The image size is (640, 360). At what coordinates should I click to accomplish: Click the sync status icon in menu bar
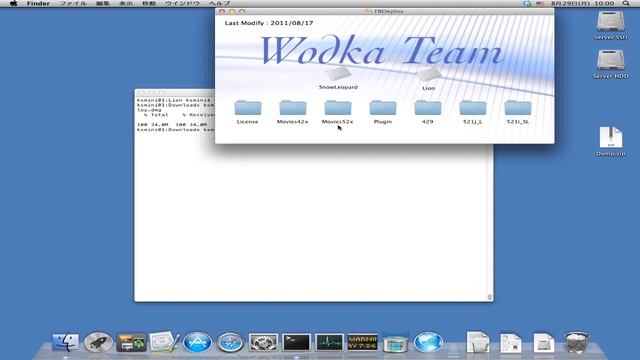pos(527,3)
